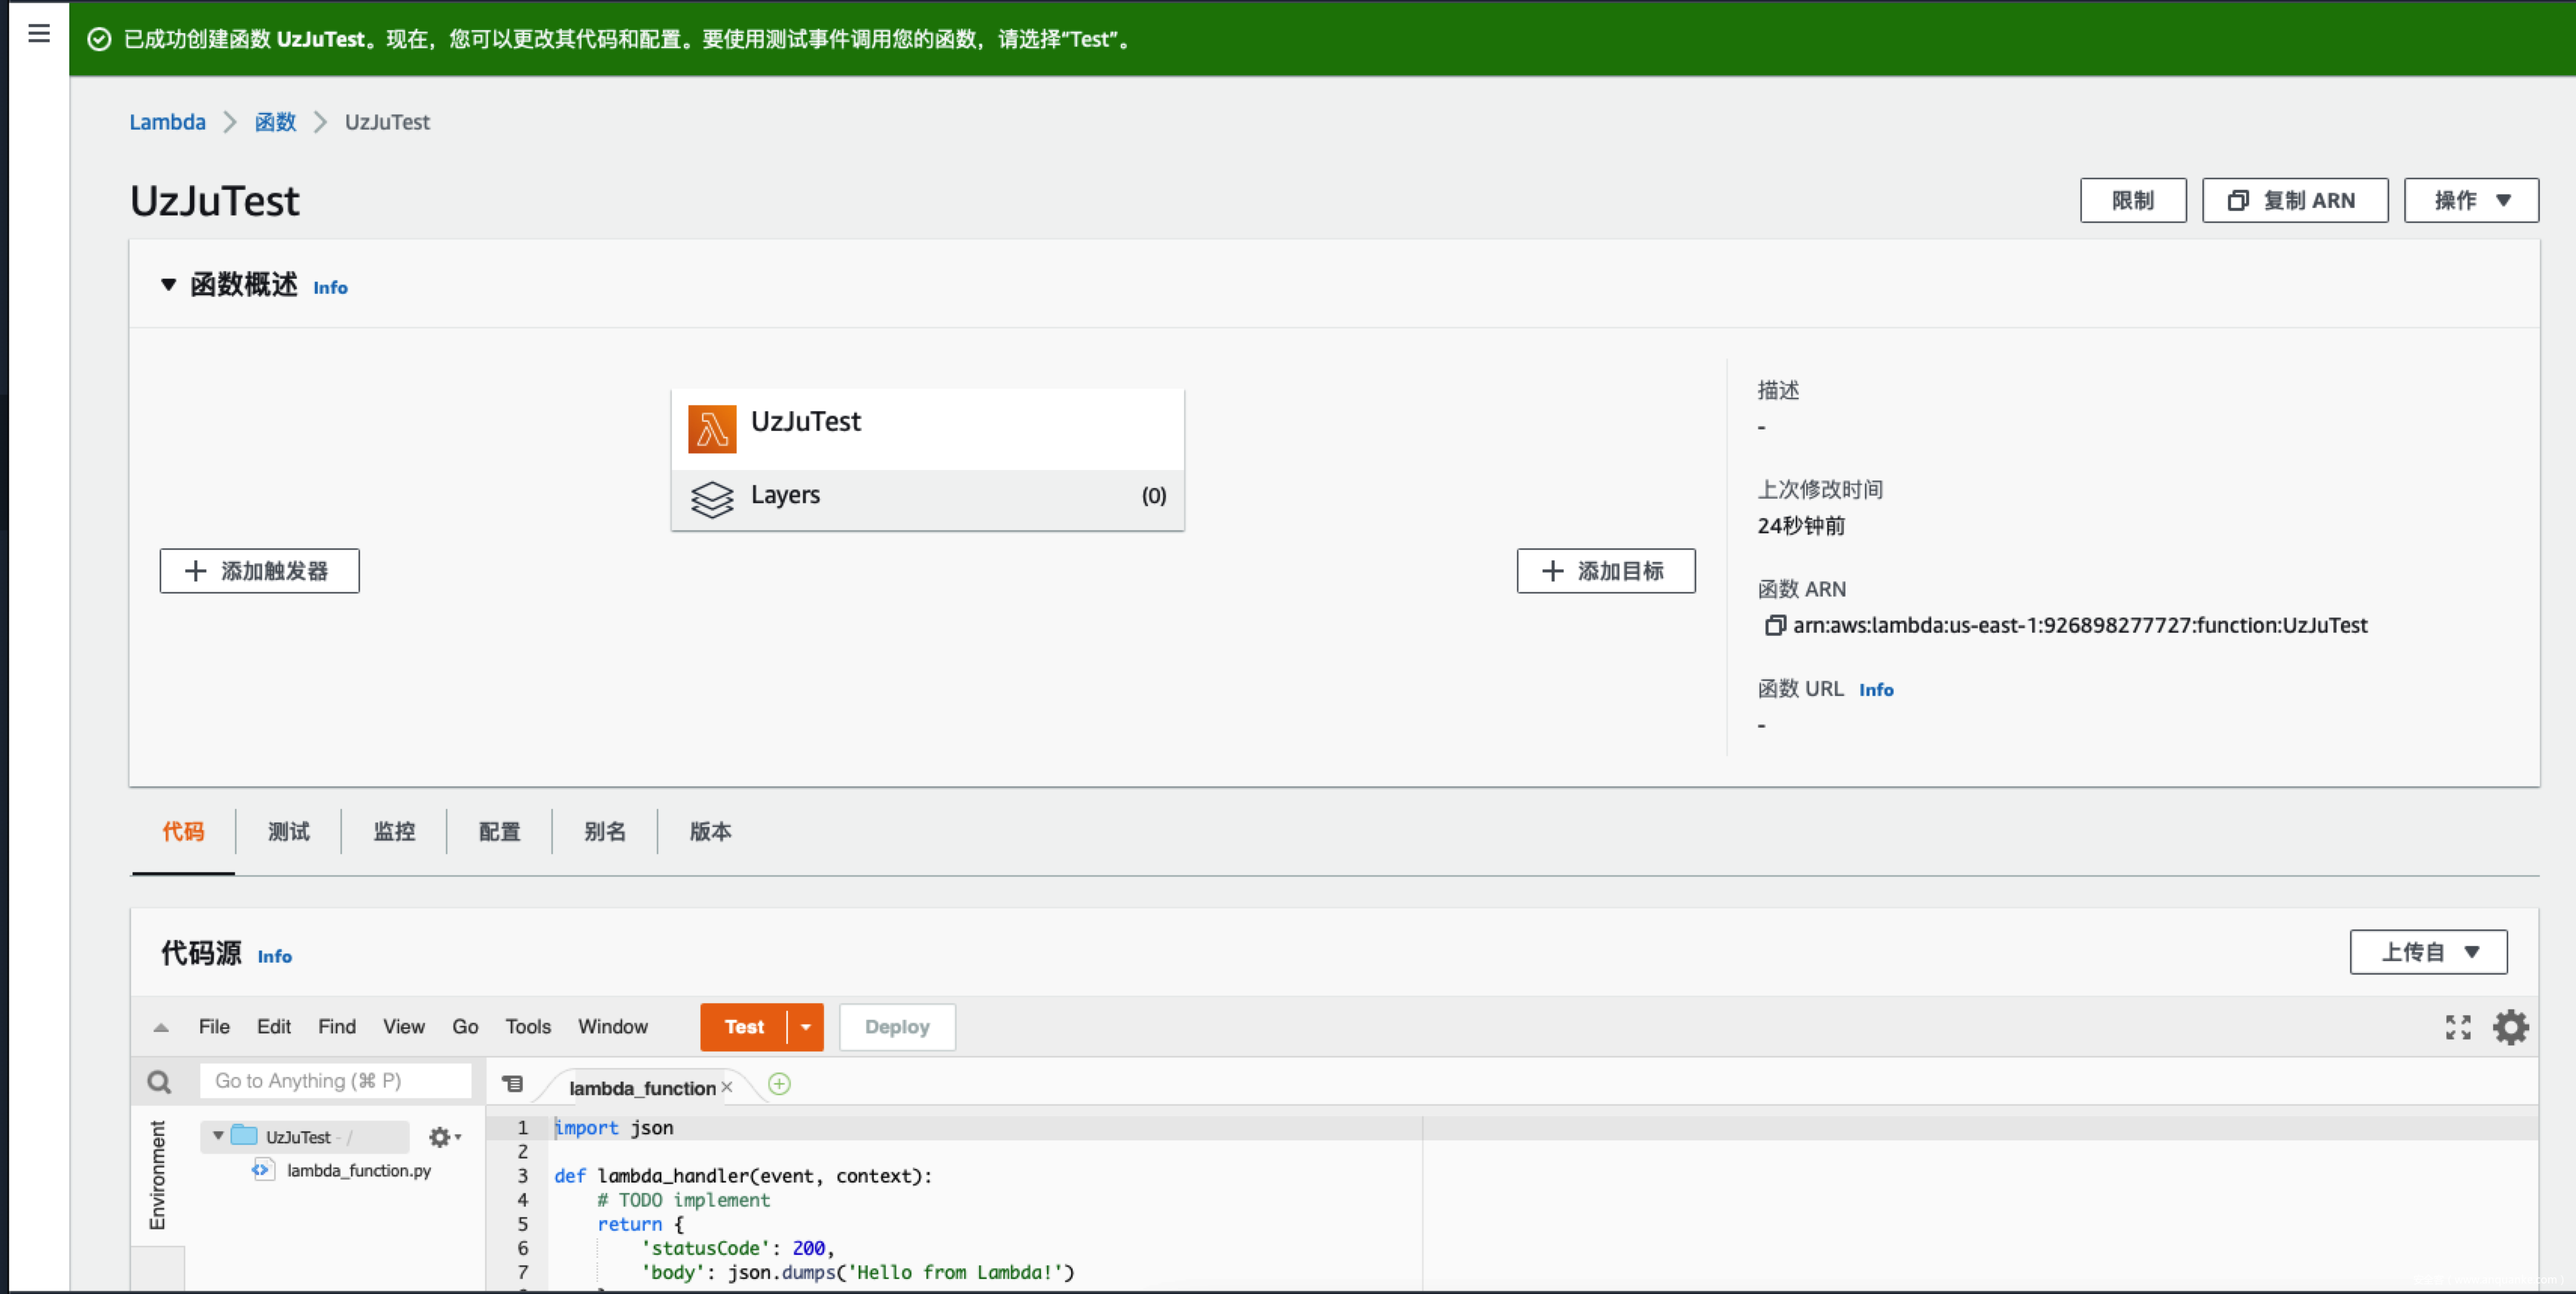Open the Test button dropdown arrow

pos(806,1027)
